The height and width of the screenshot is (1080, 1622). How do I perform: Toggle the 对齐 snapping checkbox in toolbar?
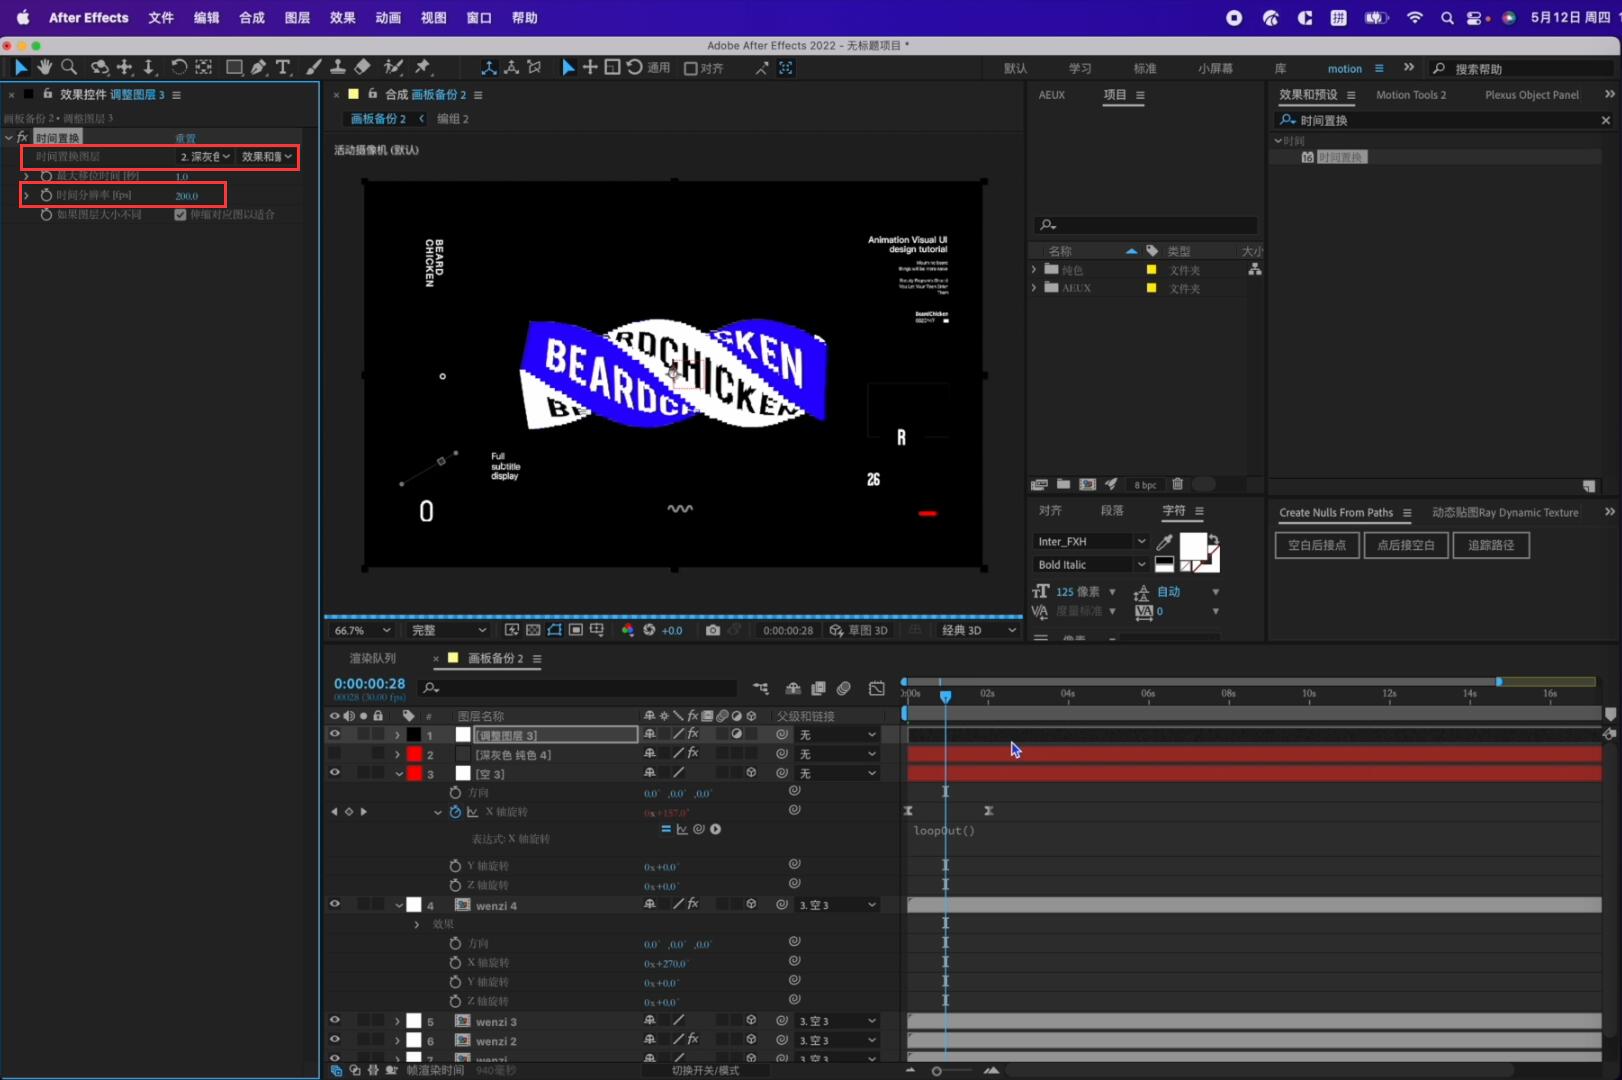coord(690,68)
